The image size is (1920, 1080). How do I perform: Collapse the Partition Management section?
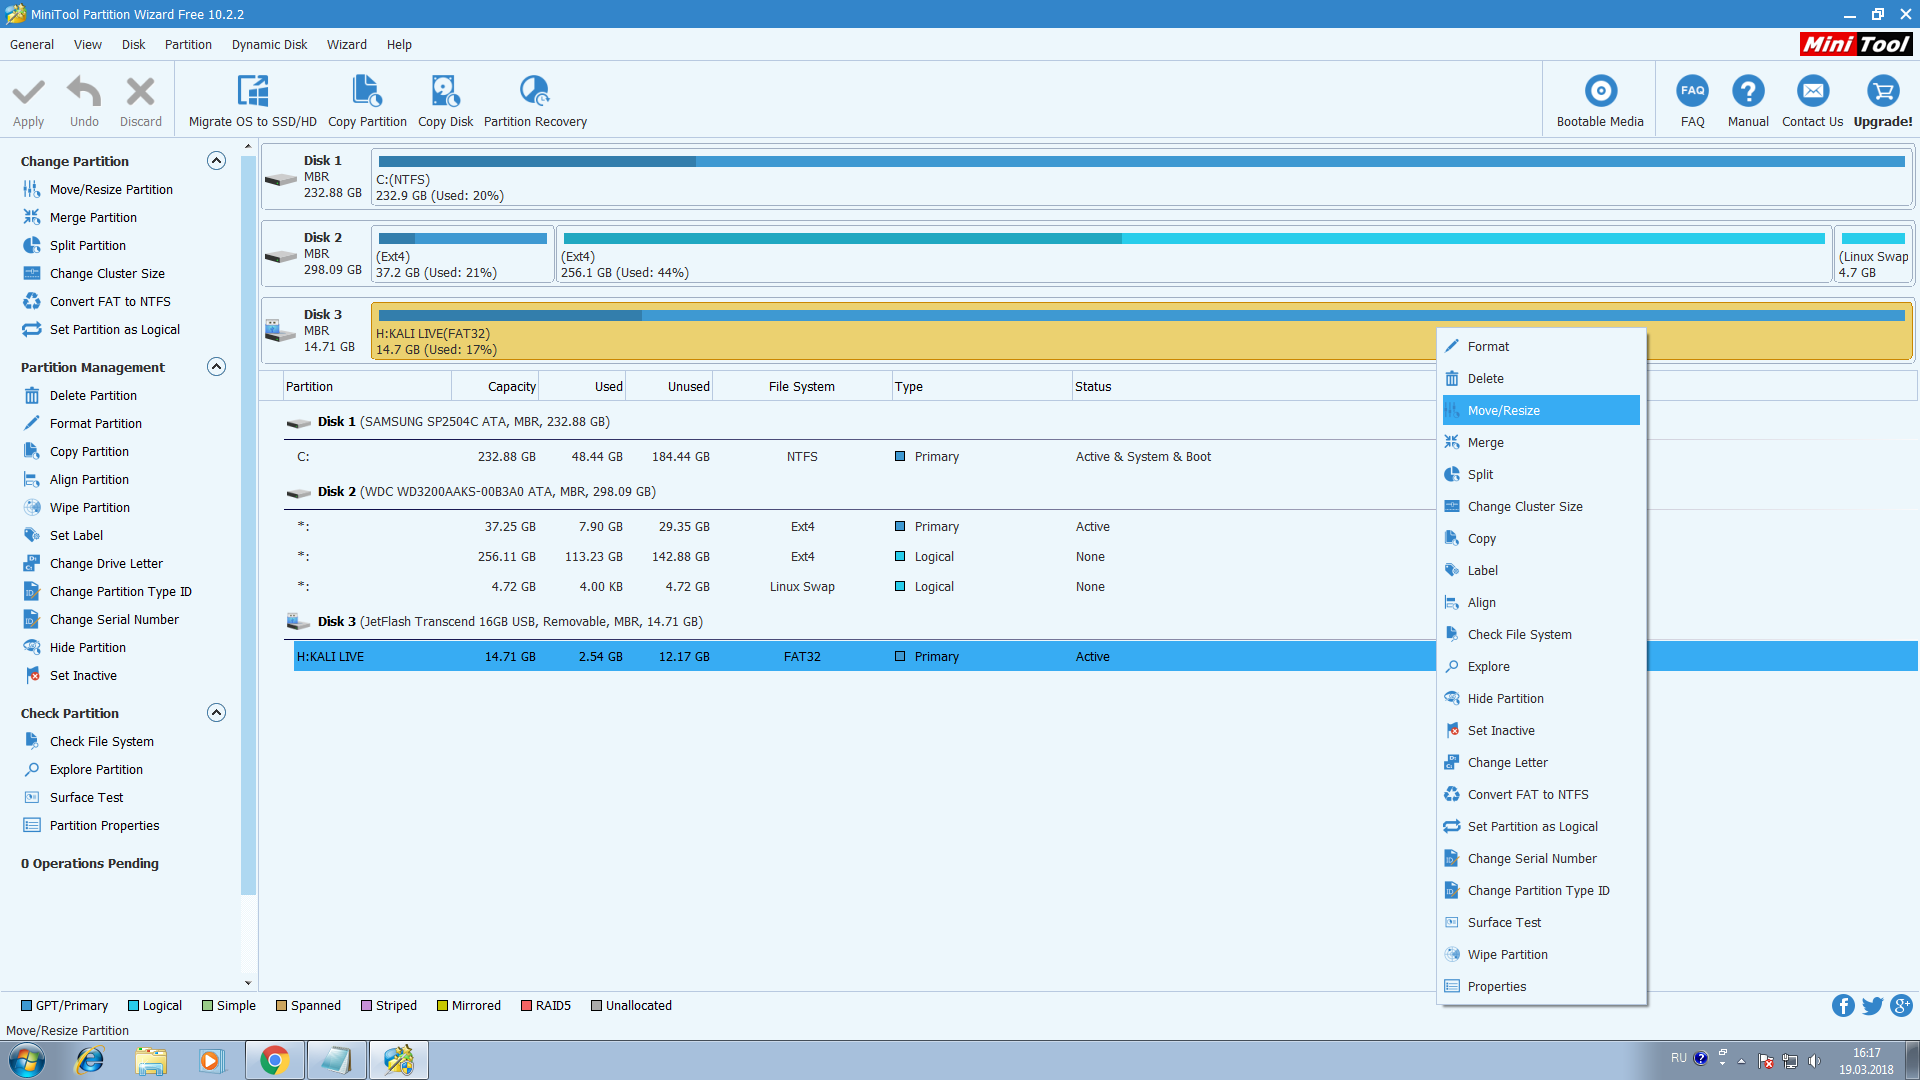(216, 367)
